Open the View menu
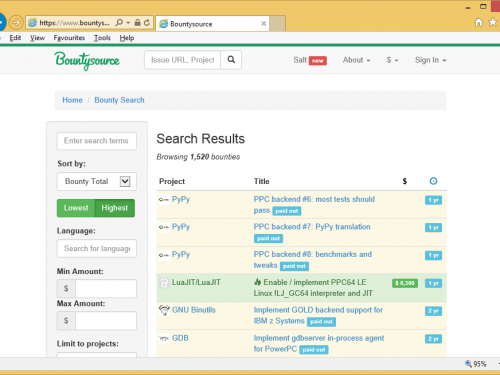Screen dimensions: 500x375 [37, 38]
